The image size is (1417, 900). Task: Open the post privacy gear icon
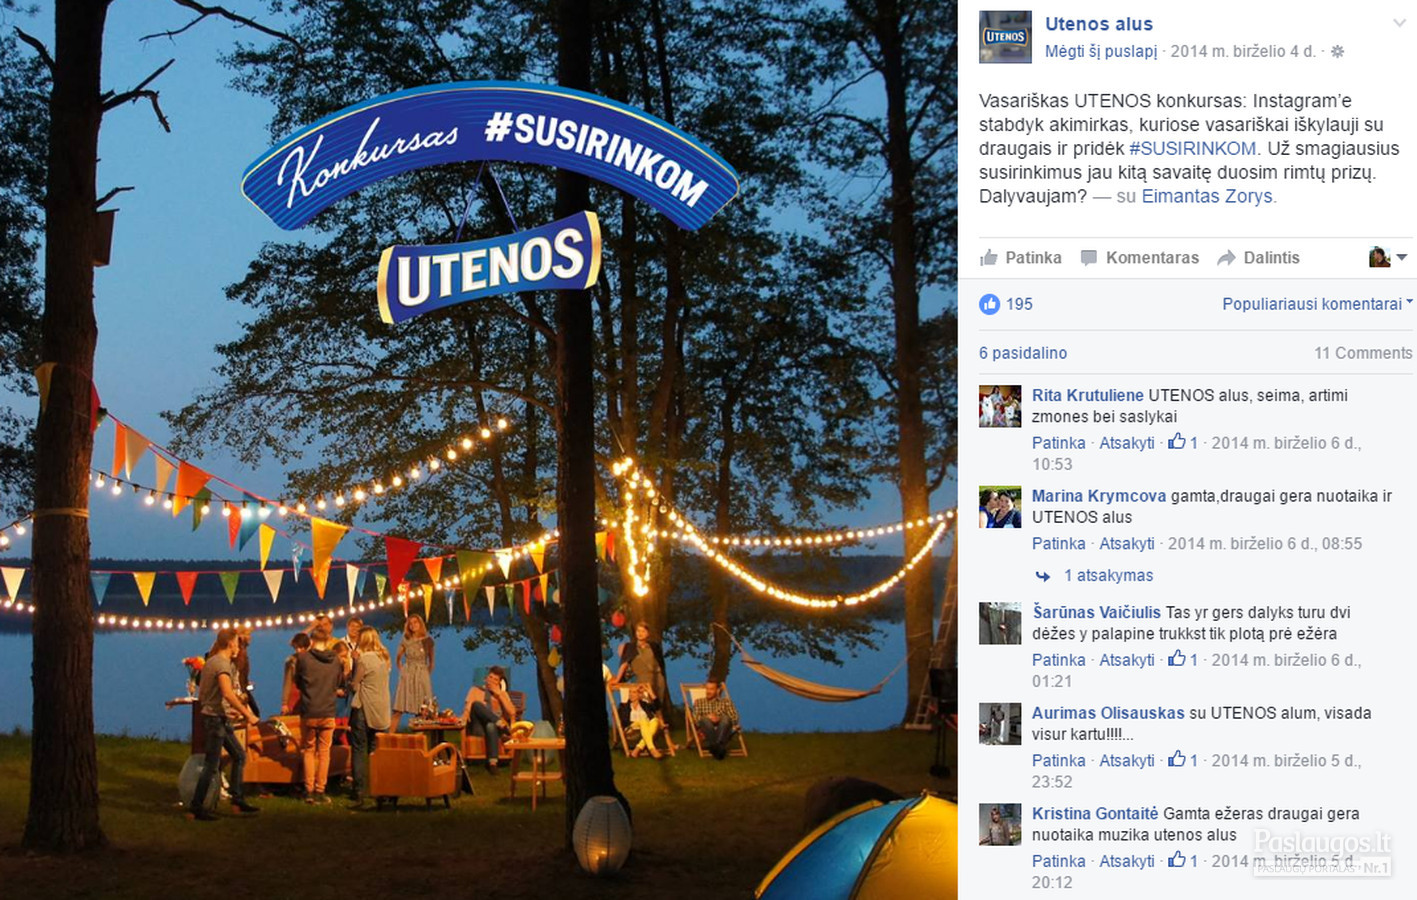click(x=1337, y=51)
